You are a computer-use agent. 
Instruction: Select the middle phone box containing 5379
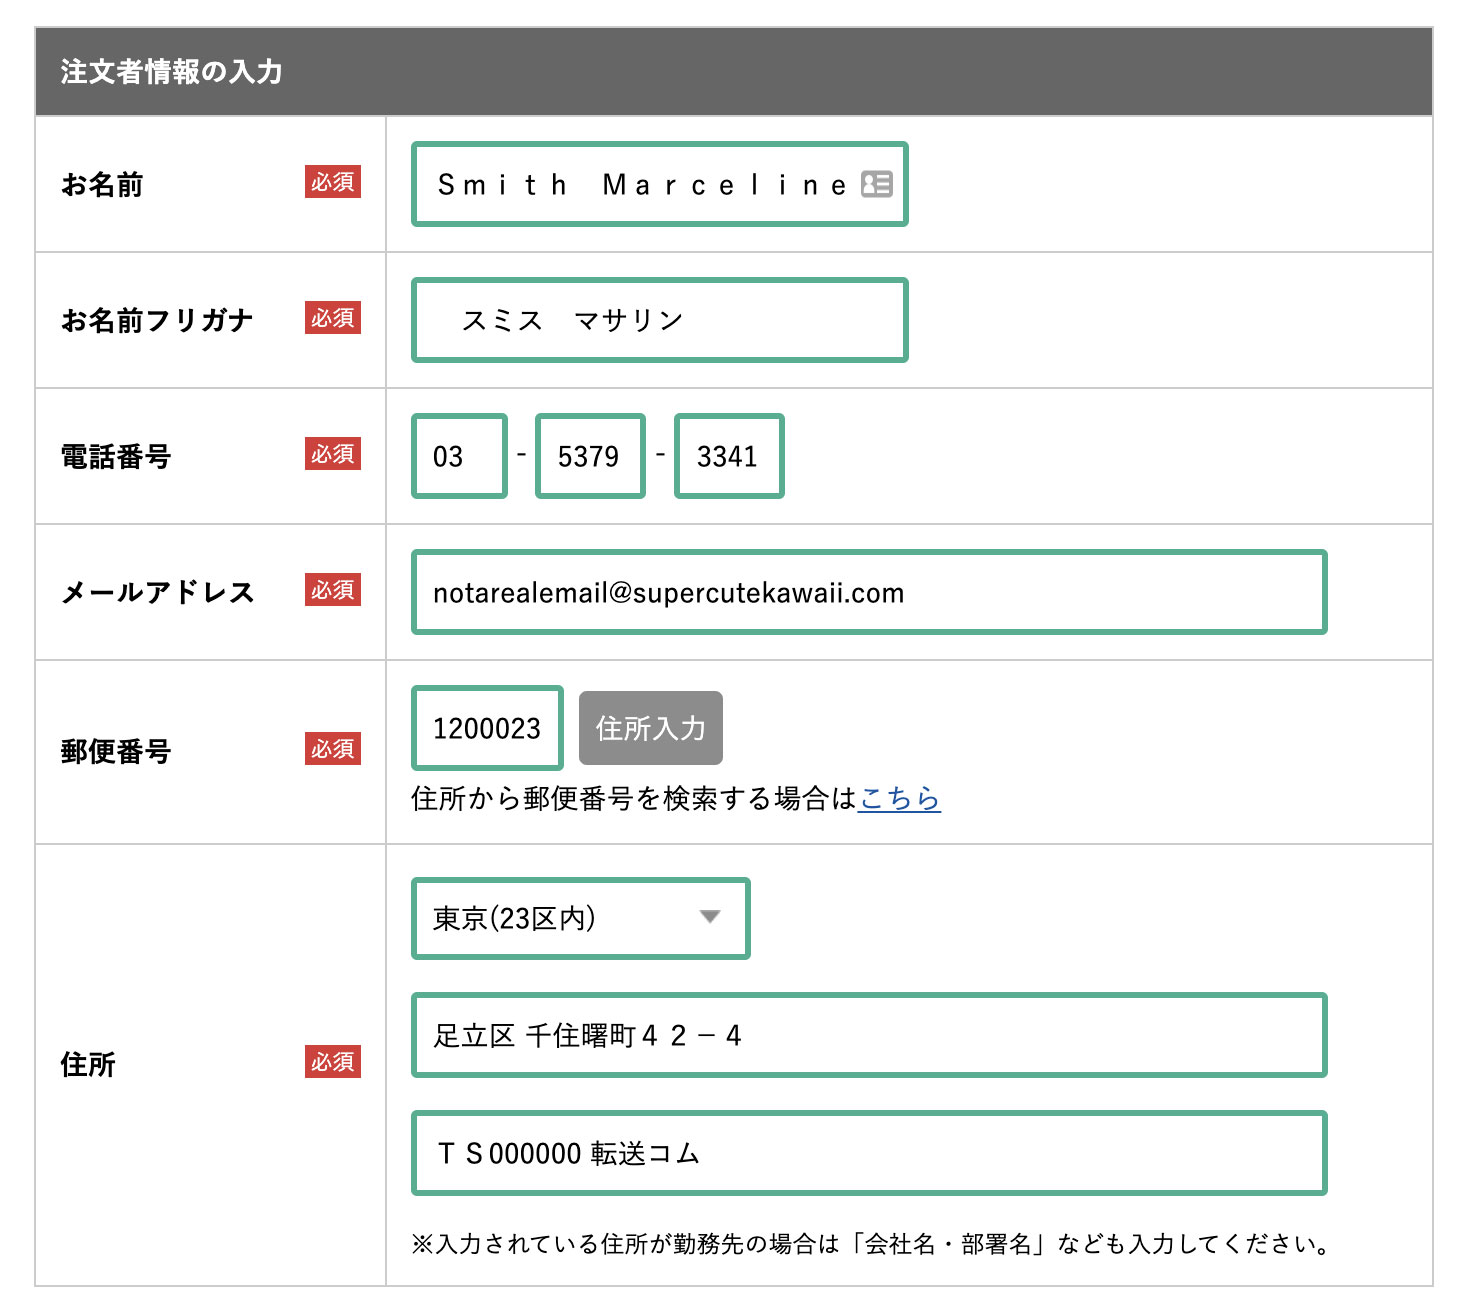[590, 456]
